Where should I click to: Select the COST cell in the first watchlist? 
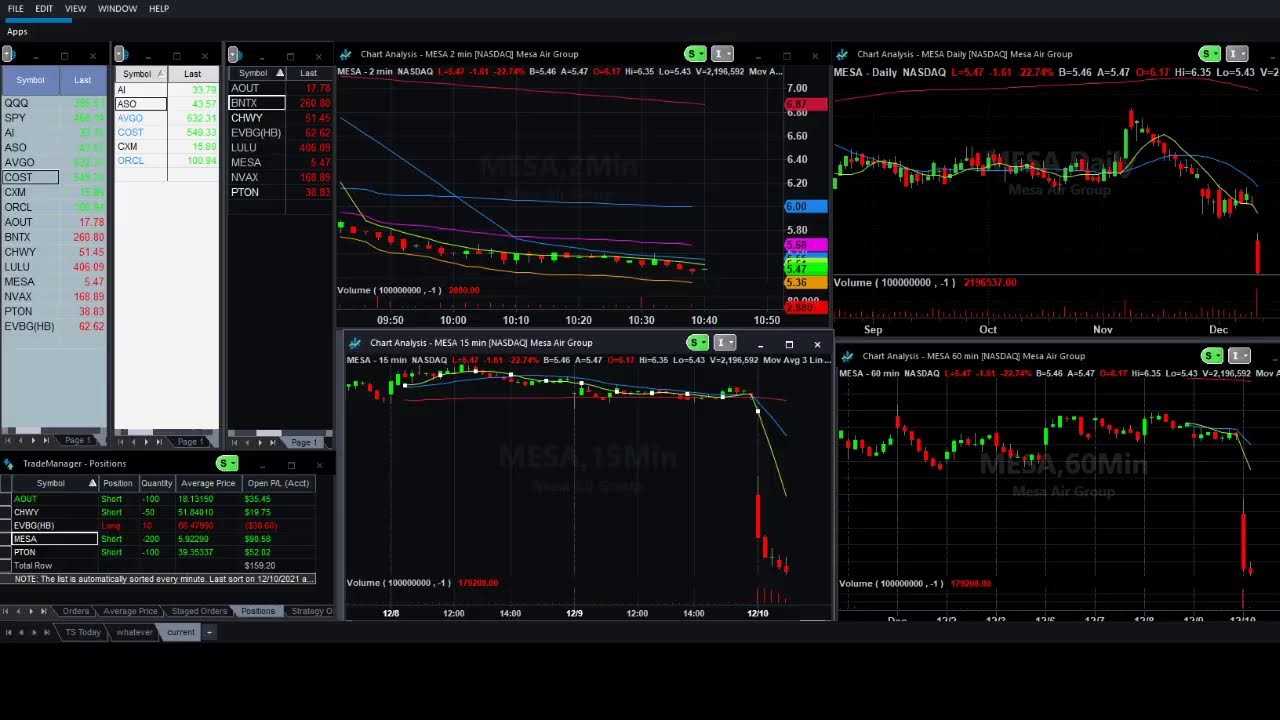[x=30, y=177]
